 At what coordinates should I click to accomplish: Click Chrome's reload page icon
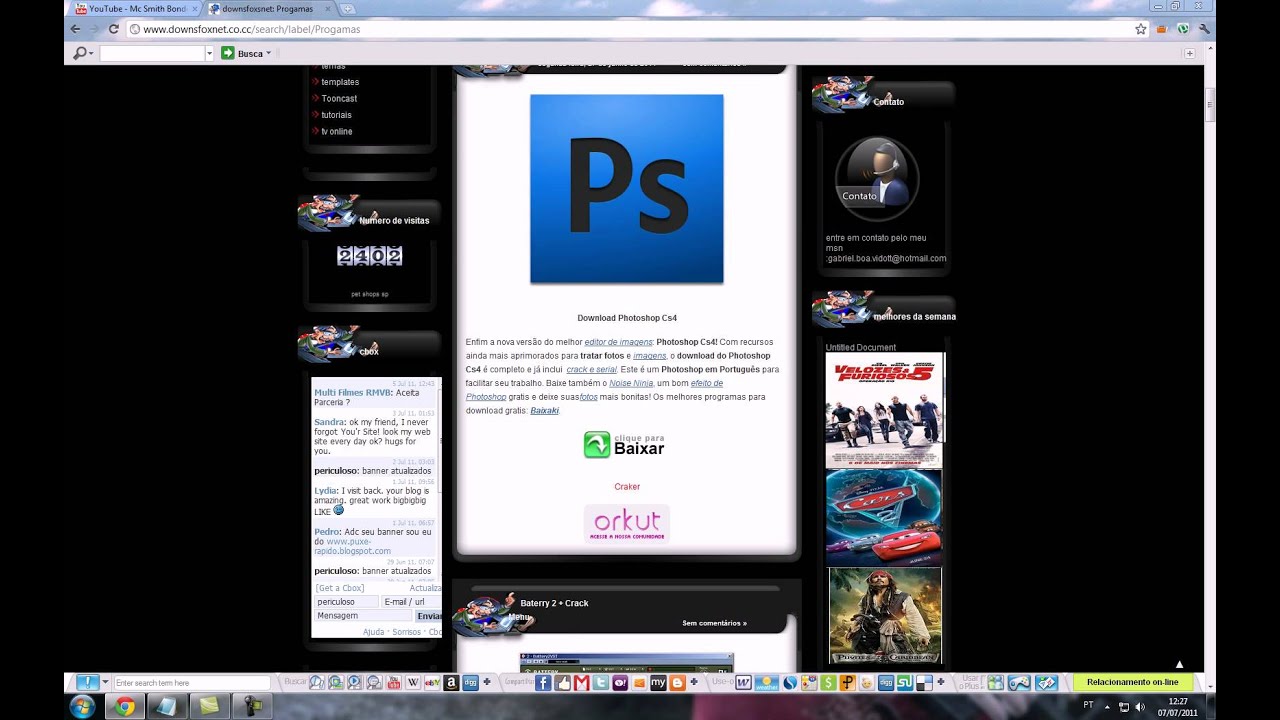[x=114, y=29]
